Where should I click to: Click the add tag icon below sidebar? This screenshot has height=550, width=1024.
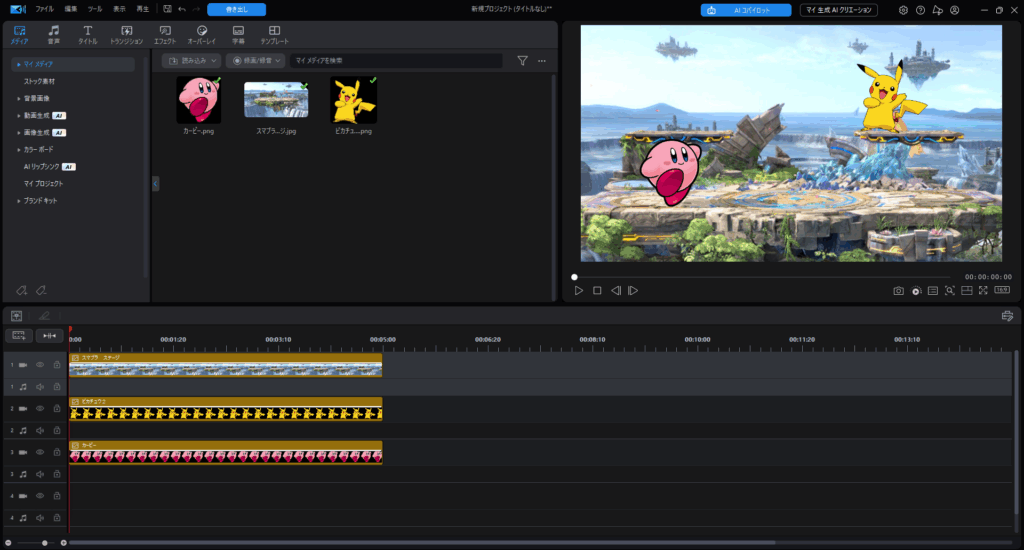[22, 290]
